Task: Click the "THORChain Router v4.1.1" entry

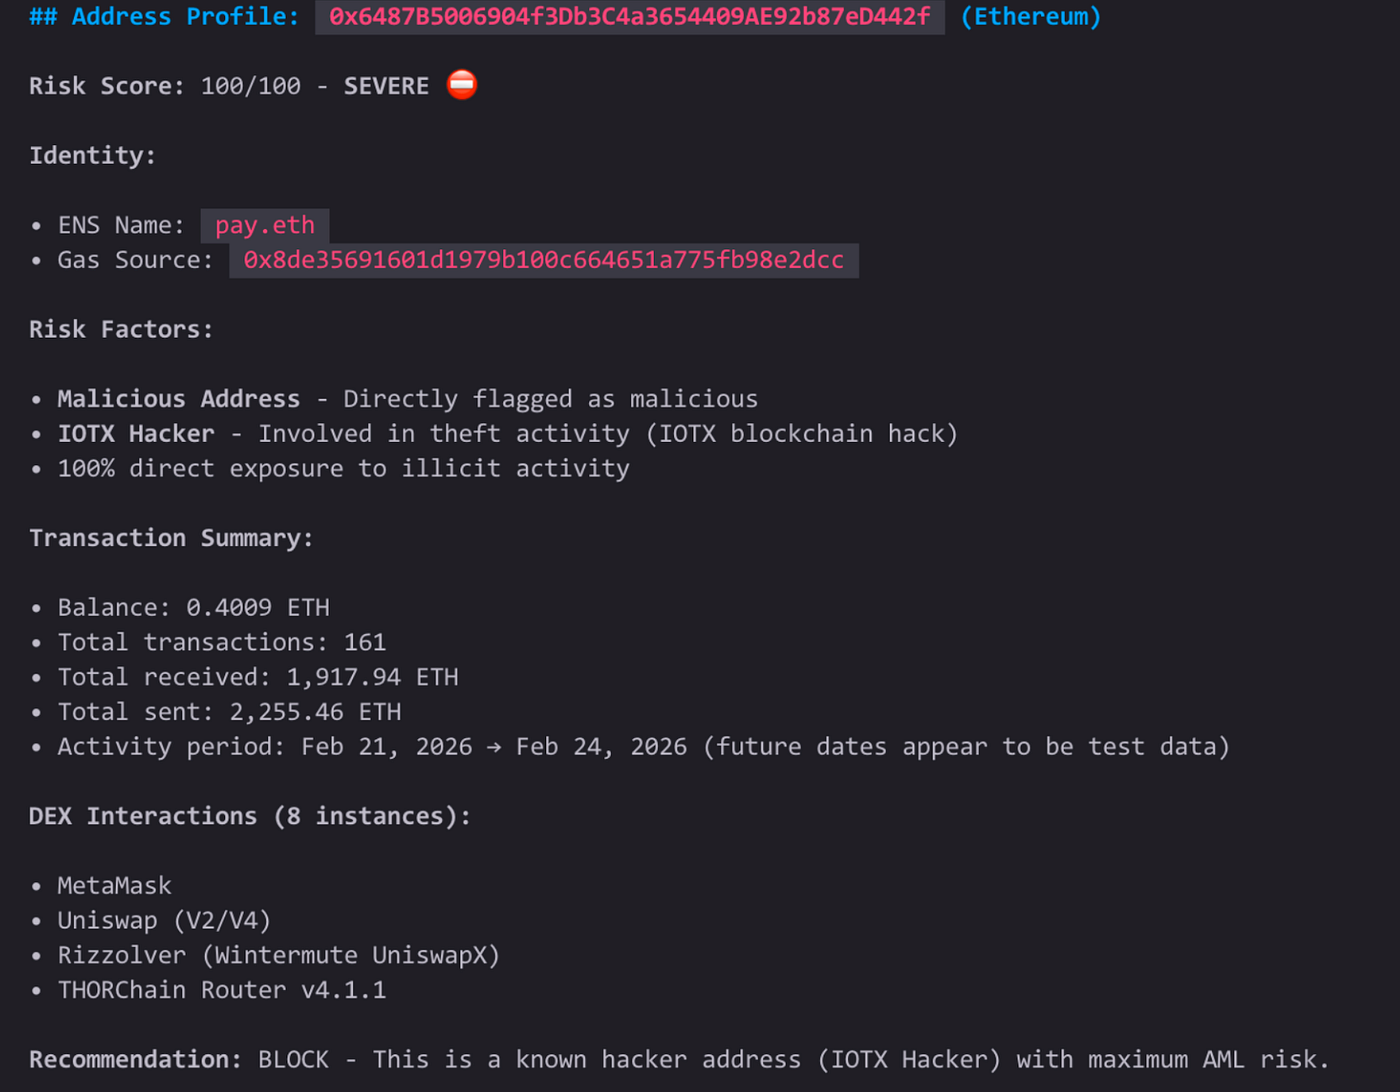Action: [221, 991]
